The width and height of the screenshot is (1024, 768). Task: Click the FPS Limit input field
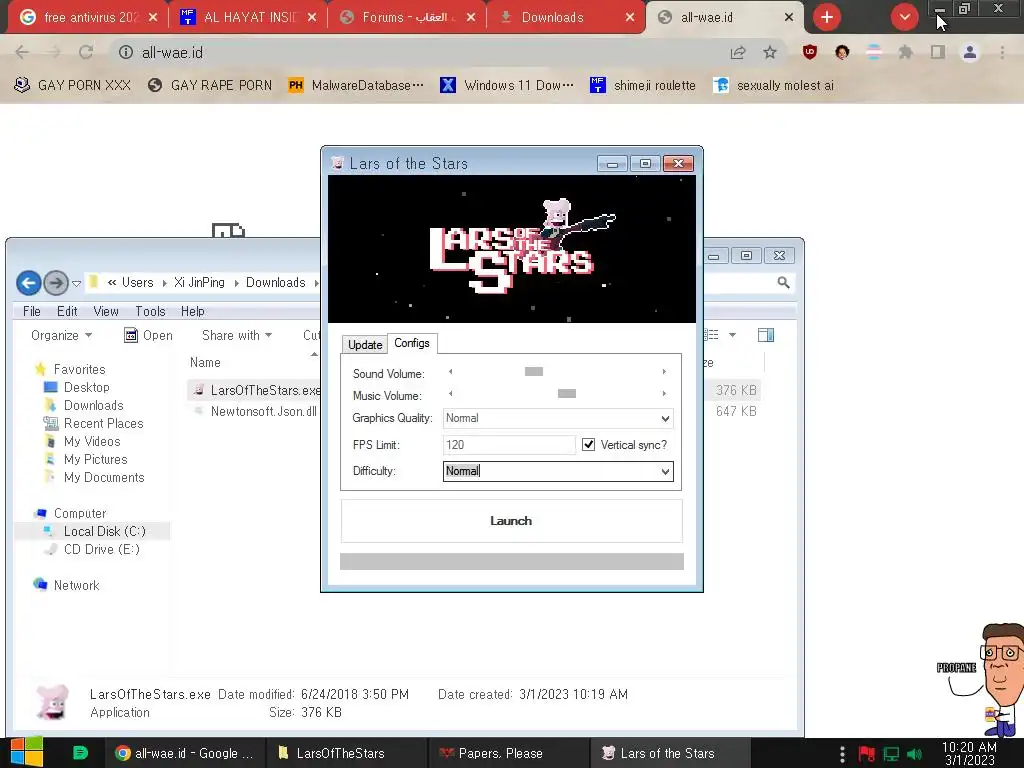(509, 445)
